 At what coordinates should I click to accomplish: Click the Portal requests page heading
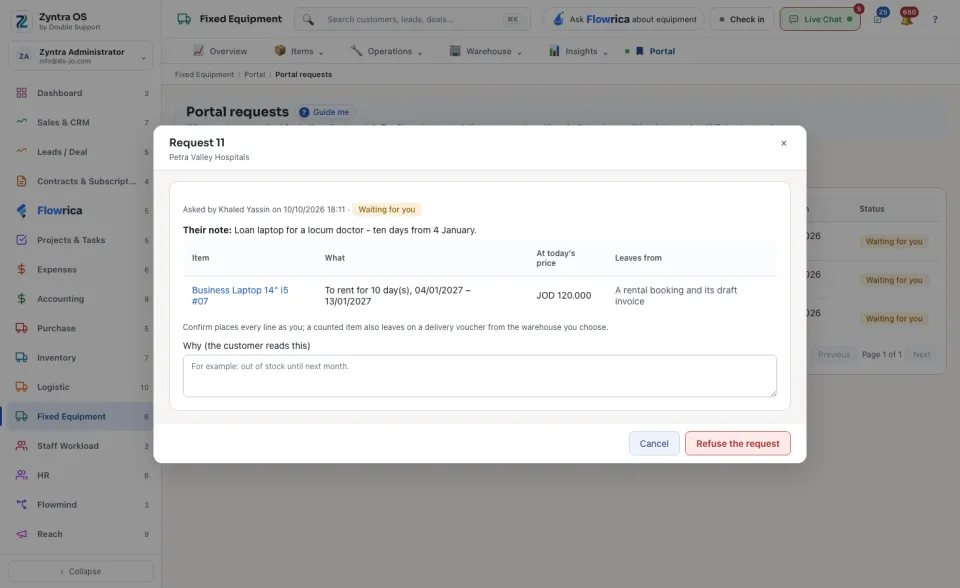[x=237, y=112]
